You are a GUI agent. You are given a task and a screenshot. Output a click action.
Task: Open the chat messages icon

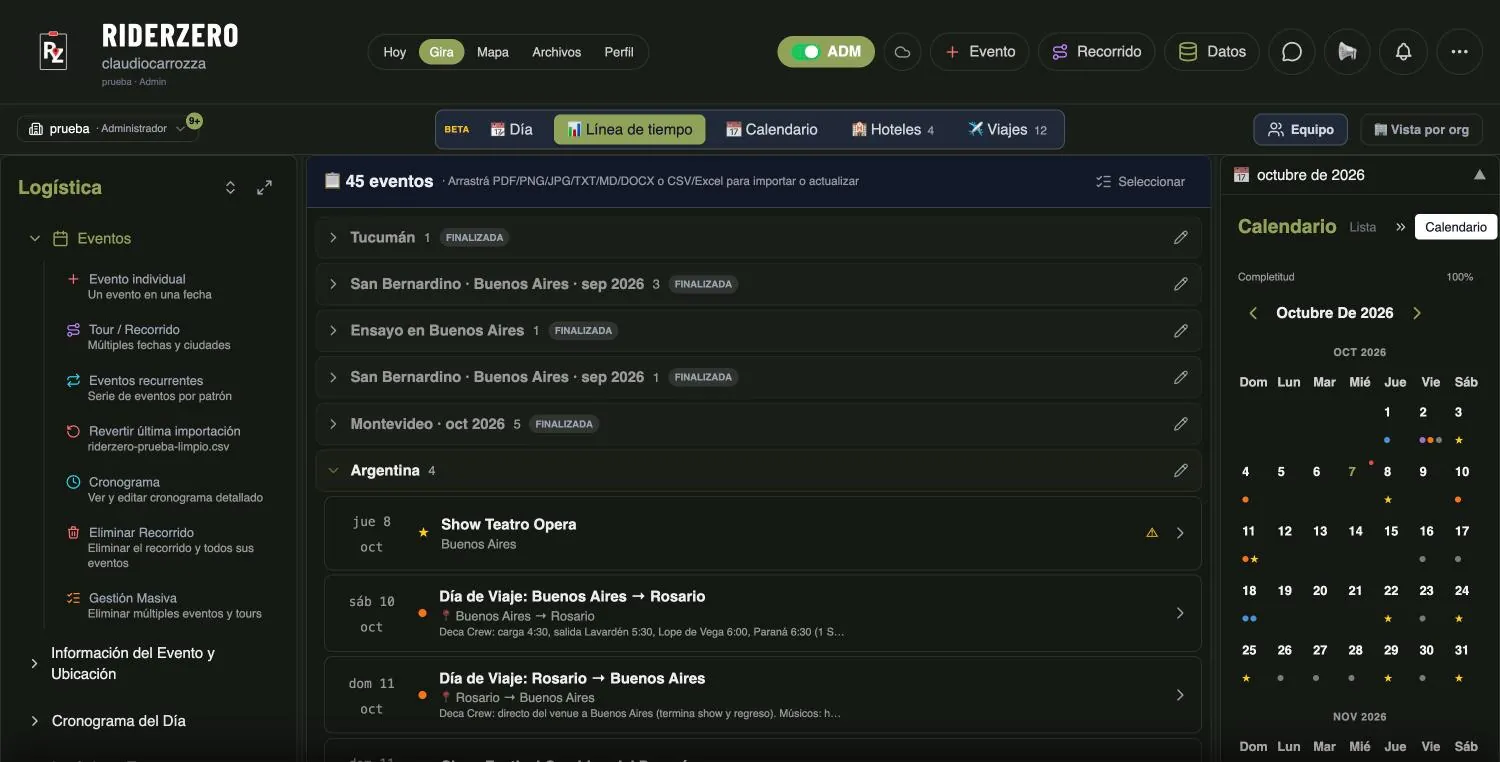pyautogui.click(x=1292, y=52)
